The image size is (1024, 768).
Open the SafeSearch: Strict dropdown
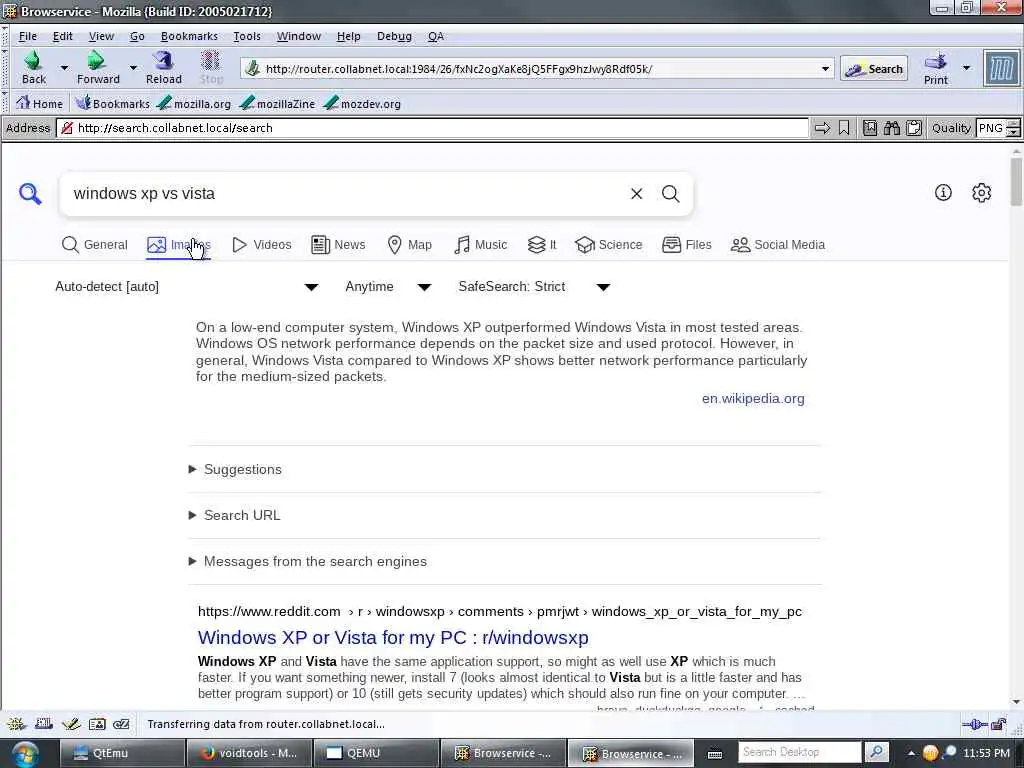534,287
